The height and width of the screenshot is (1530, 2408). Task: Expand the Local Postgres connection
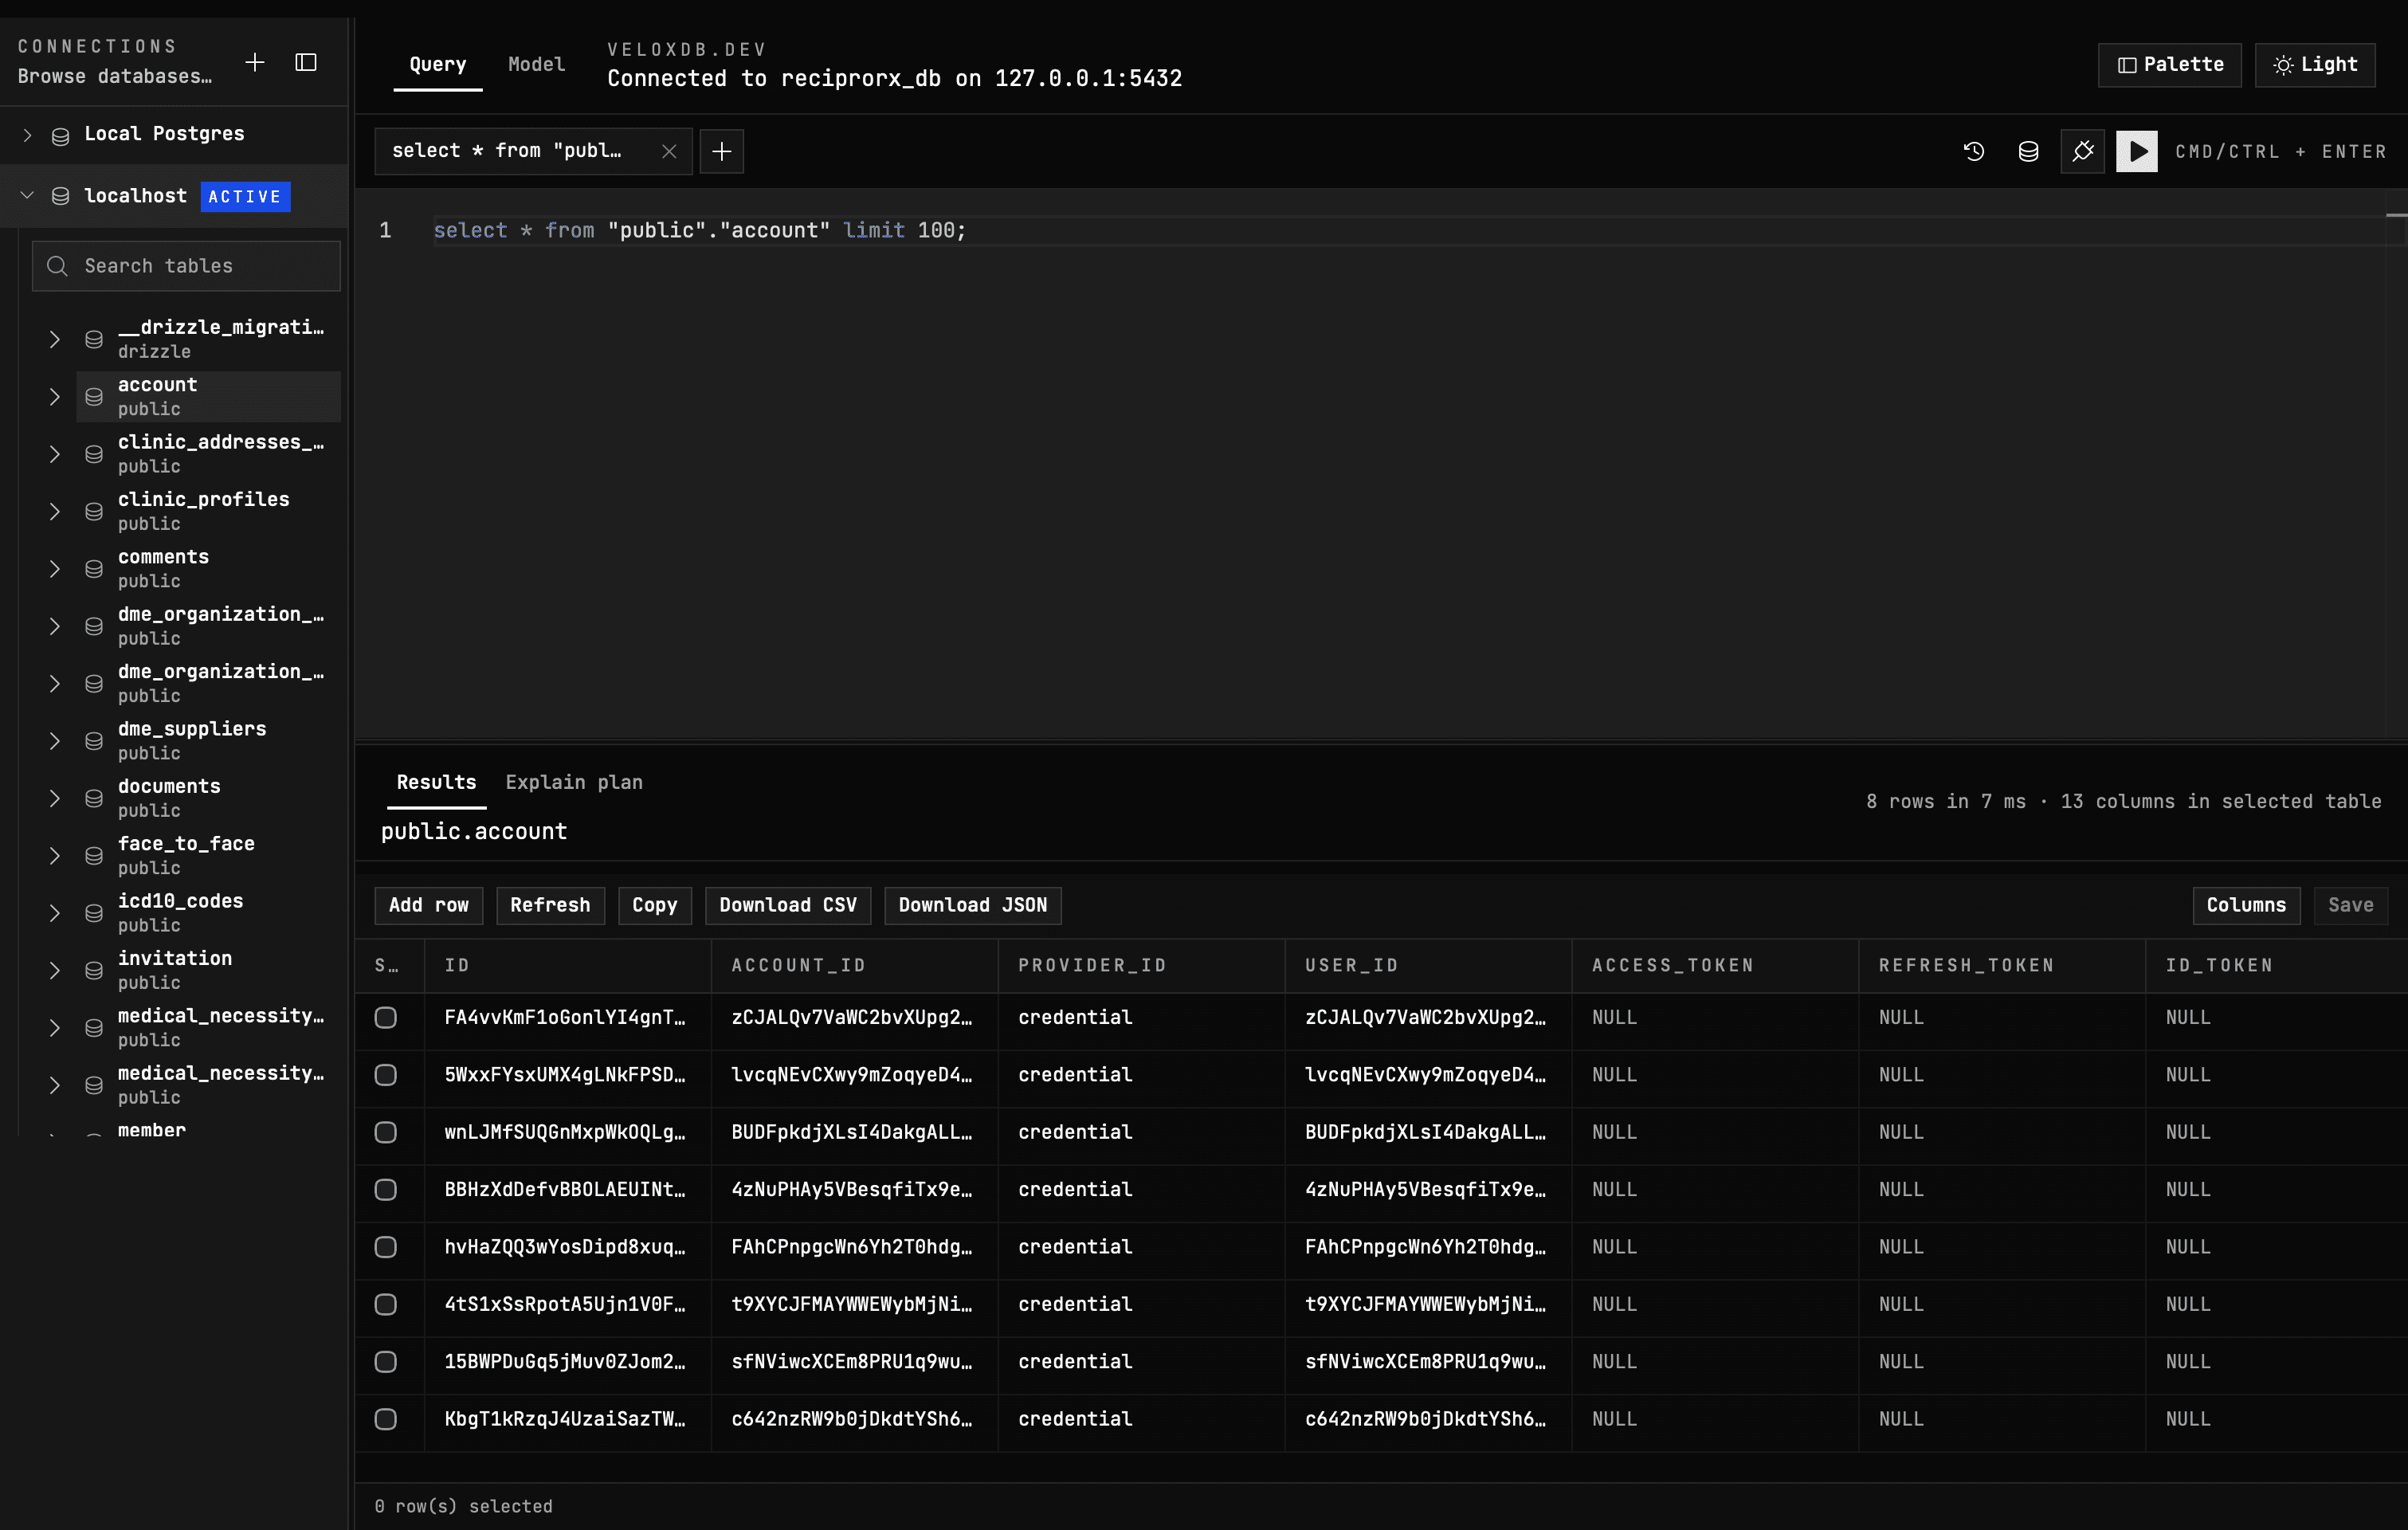(26, 134)
